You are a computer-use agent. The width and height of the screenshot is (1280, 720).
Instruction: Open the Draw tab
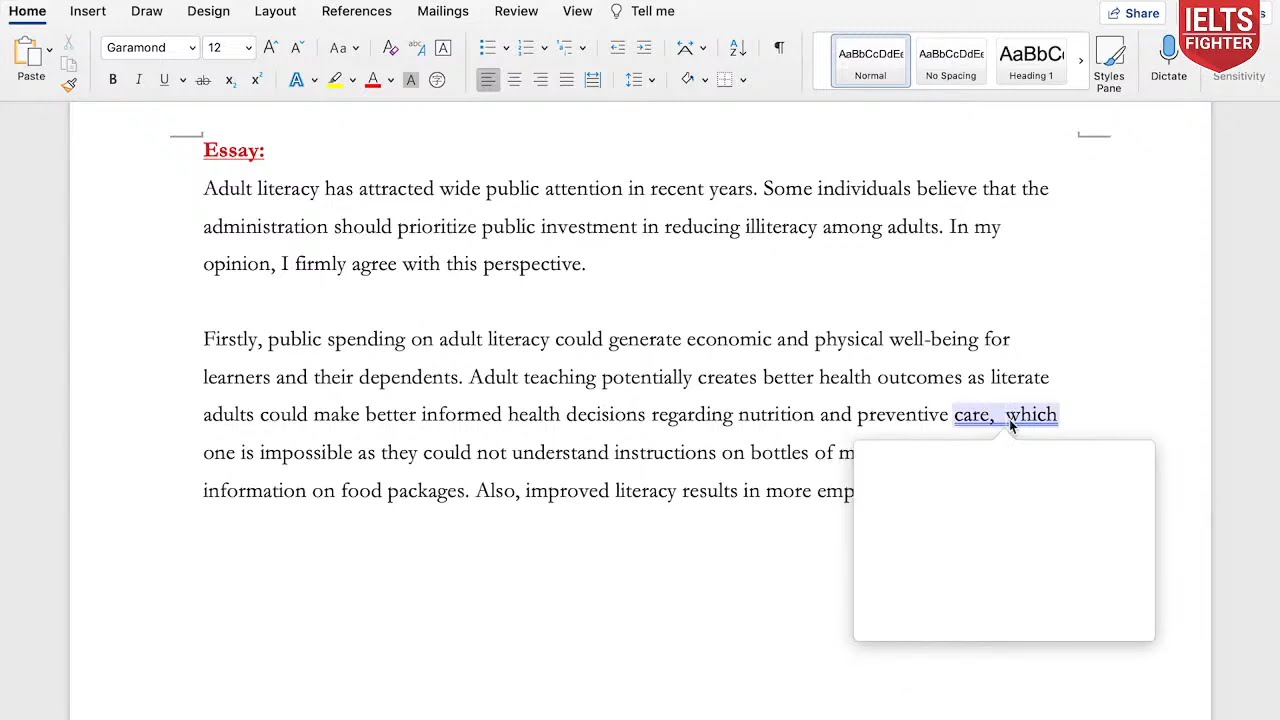147,11
